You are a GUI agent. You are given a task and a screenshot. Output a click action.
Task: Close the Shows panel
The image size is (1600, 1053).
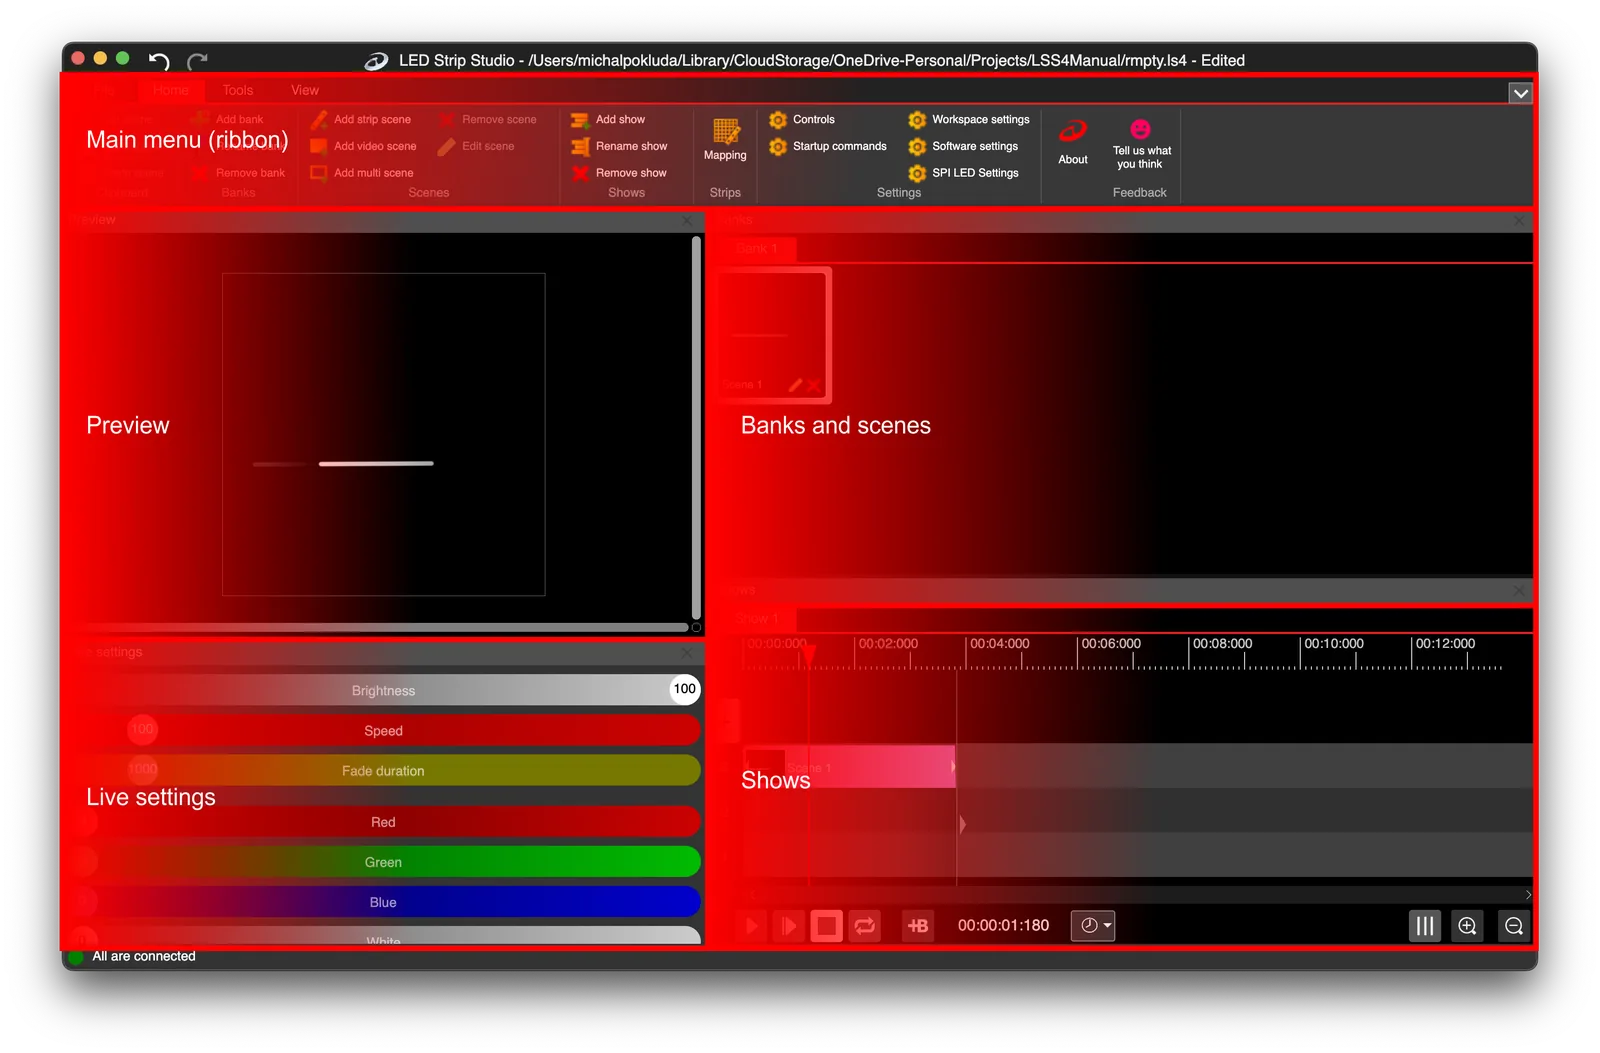pos(1519,591)
